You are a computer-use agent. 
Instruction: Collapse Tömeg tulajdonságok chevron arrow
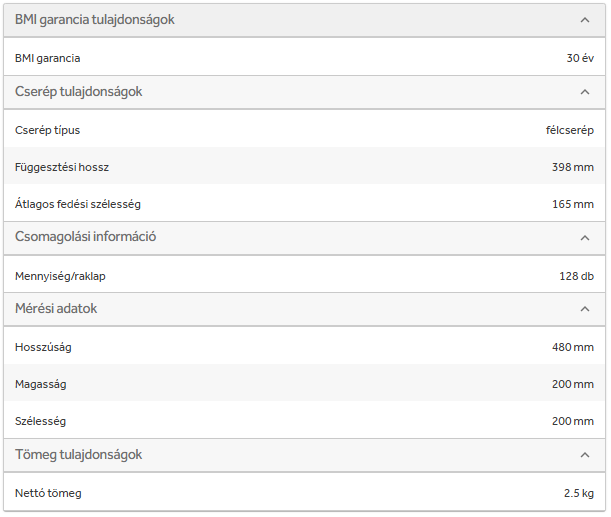click(x=585, y=455)
